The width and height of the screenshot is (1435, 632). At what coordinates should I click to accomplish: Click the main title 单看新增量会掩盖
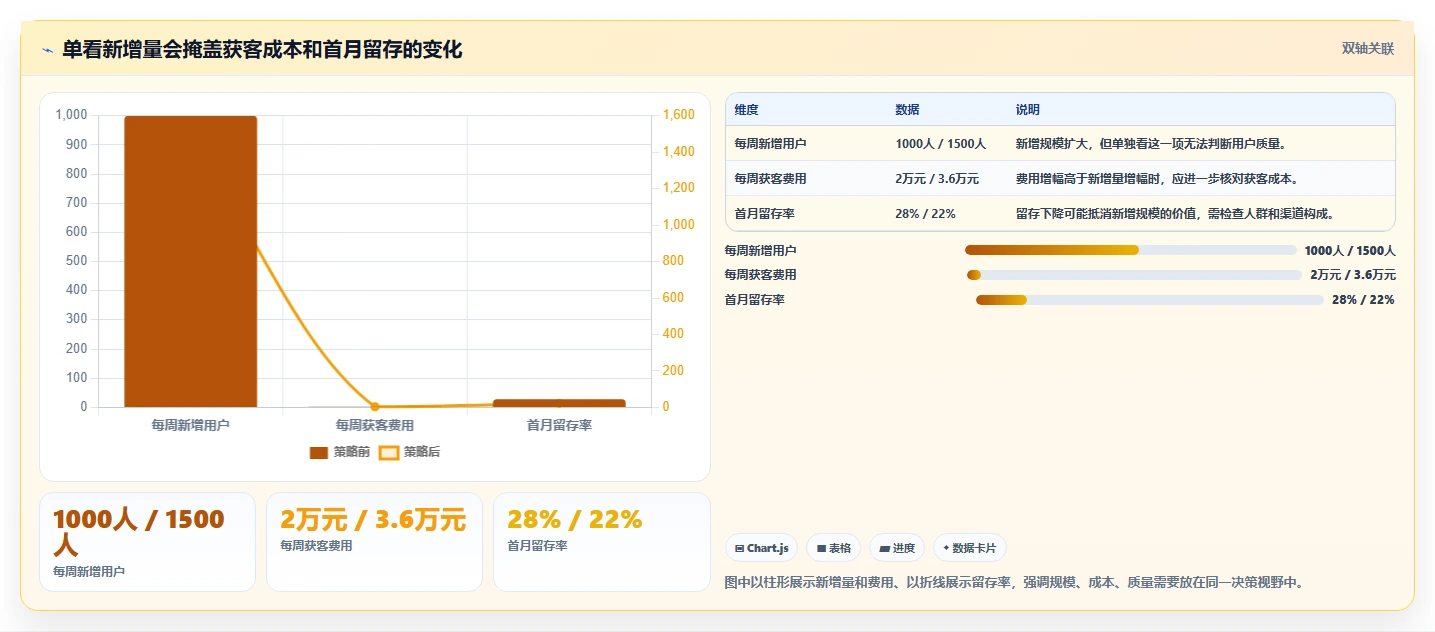tap(262, 50)
